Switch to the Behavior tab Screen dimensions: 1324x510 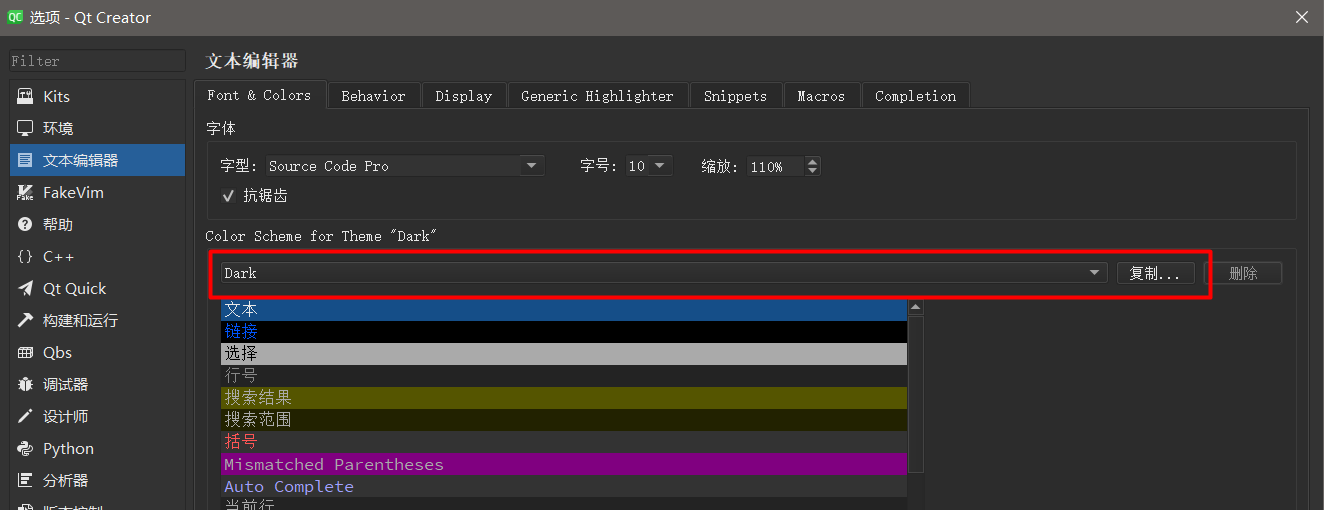[373, 96]
